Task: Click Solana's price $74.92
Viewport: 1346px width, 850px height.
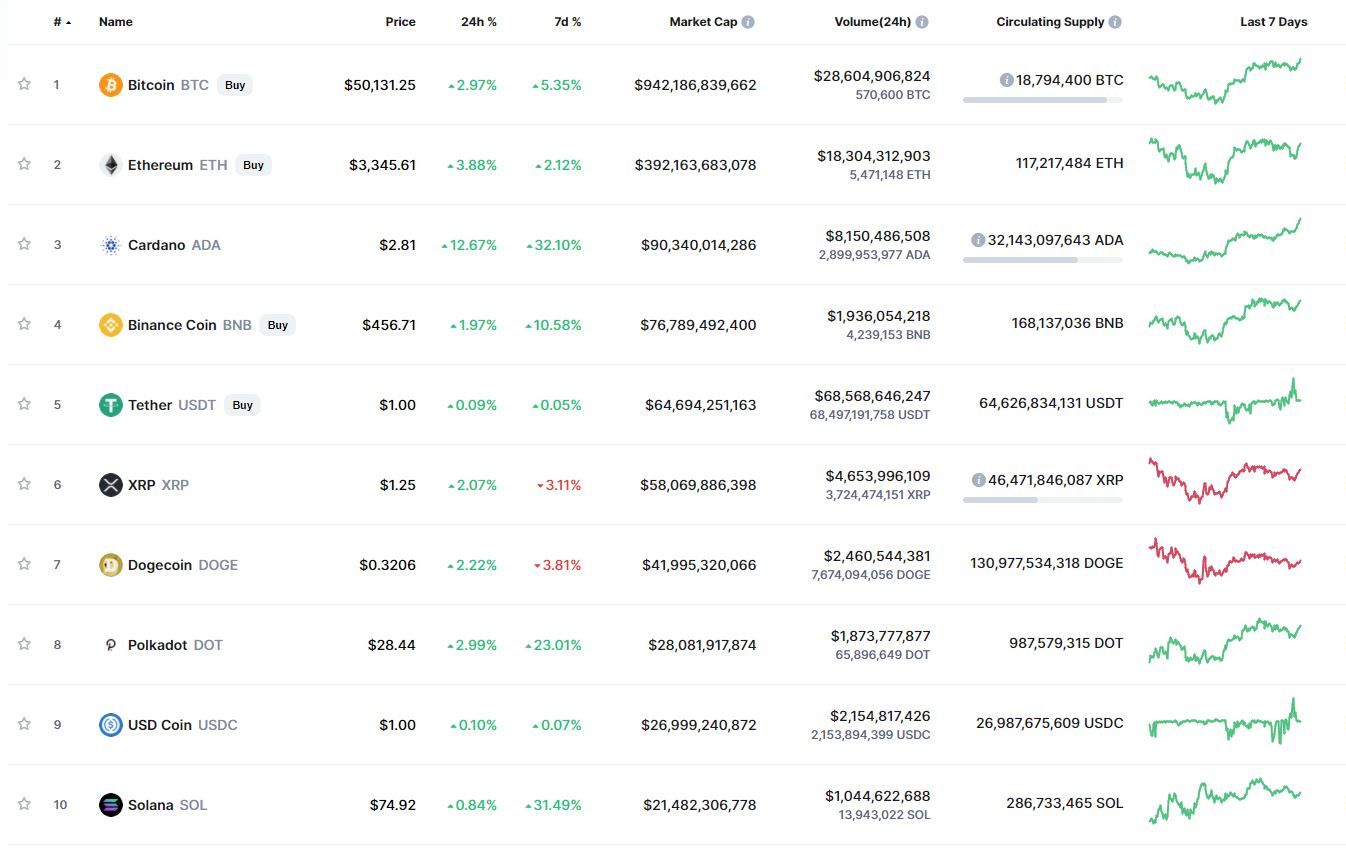Action: pyautogui.click(x=391, y=805)
